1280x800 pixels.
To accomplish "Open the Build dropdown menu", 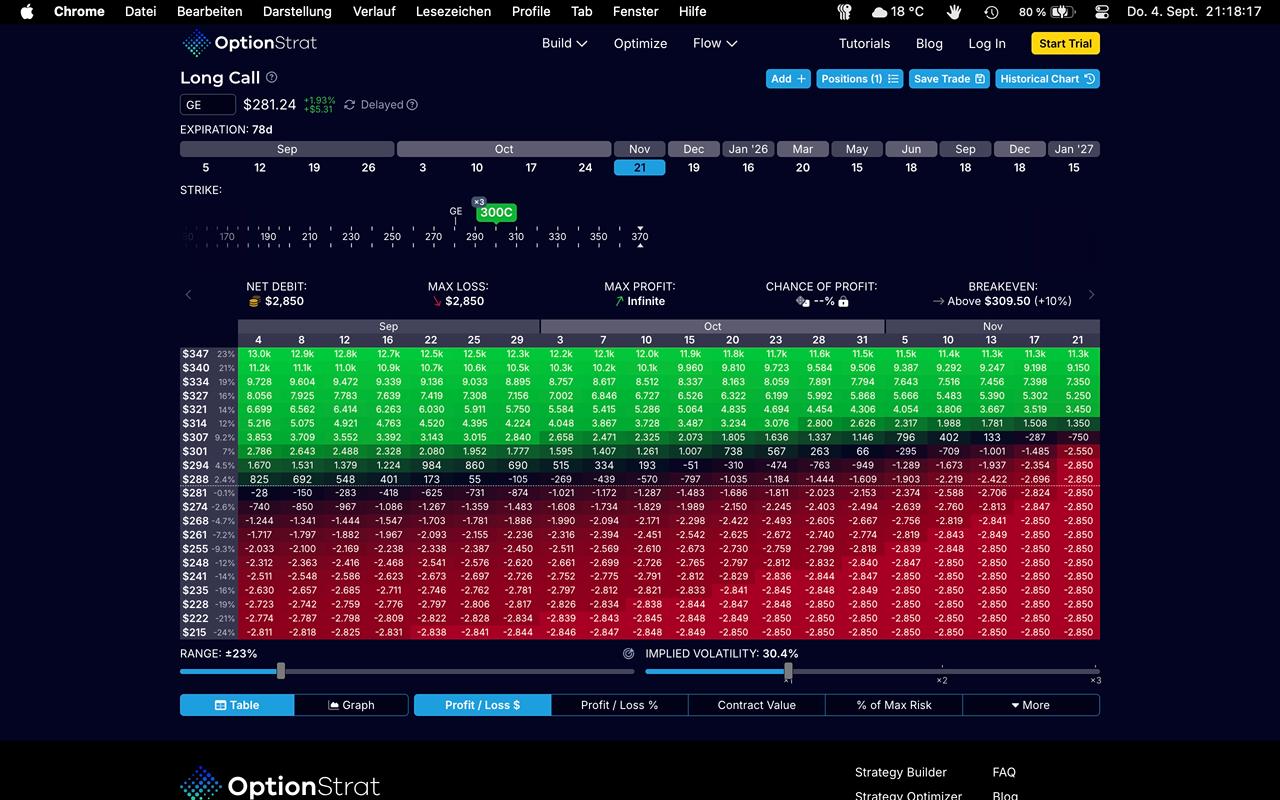I will [x=564, y=43].
